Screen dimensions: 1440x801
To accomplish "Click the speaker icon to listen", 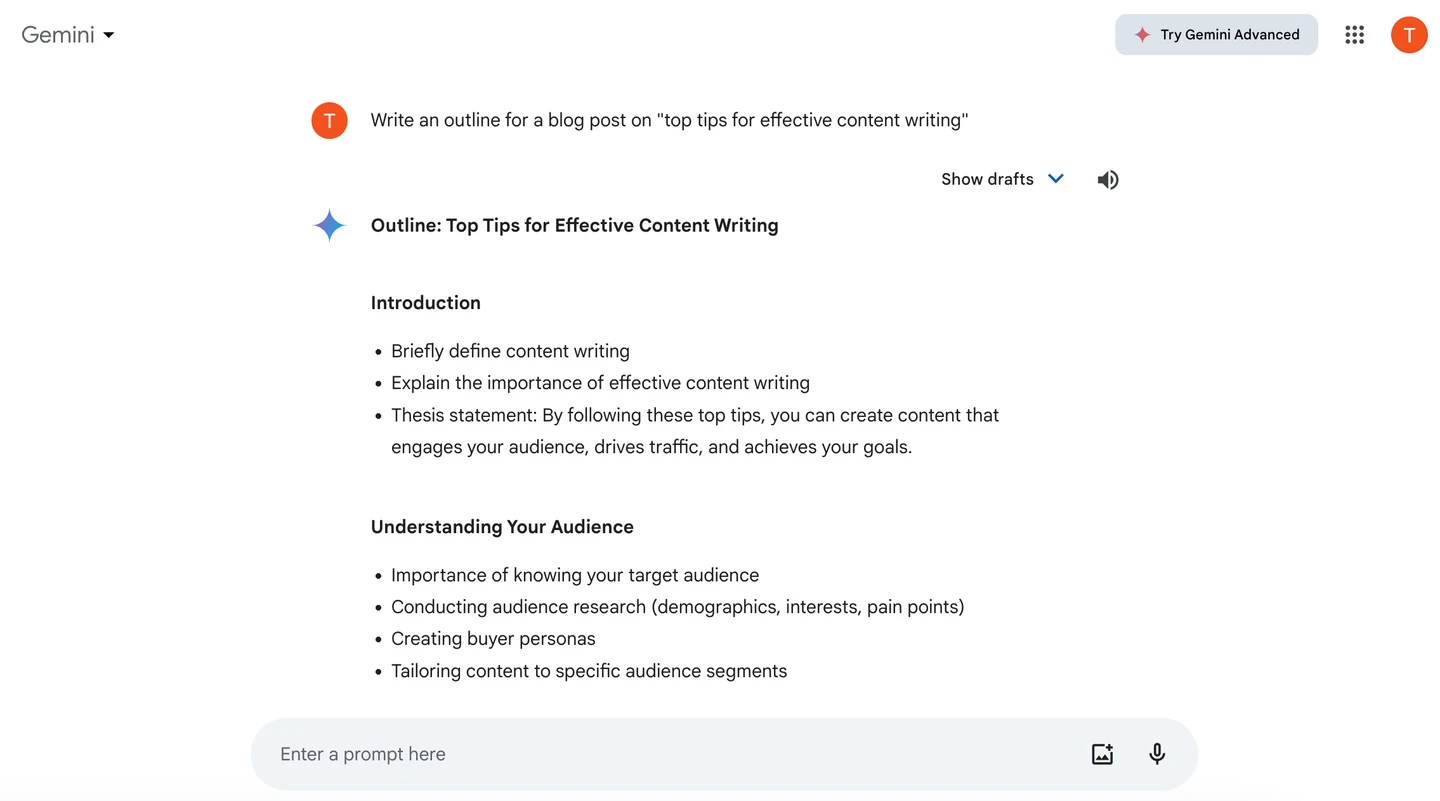I will (x=1107, y=180).
